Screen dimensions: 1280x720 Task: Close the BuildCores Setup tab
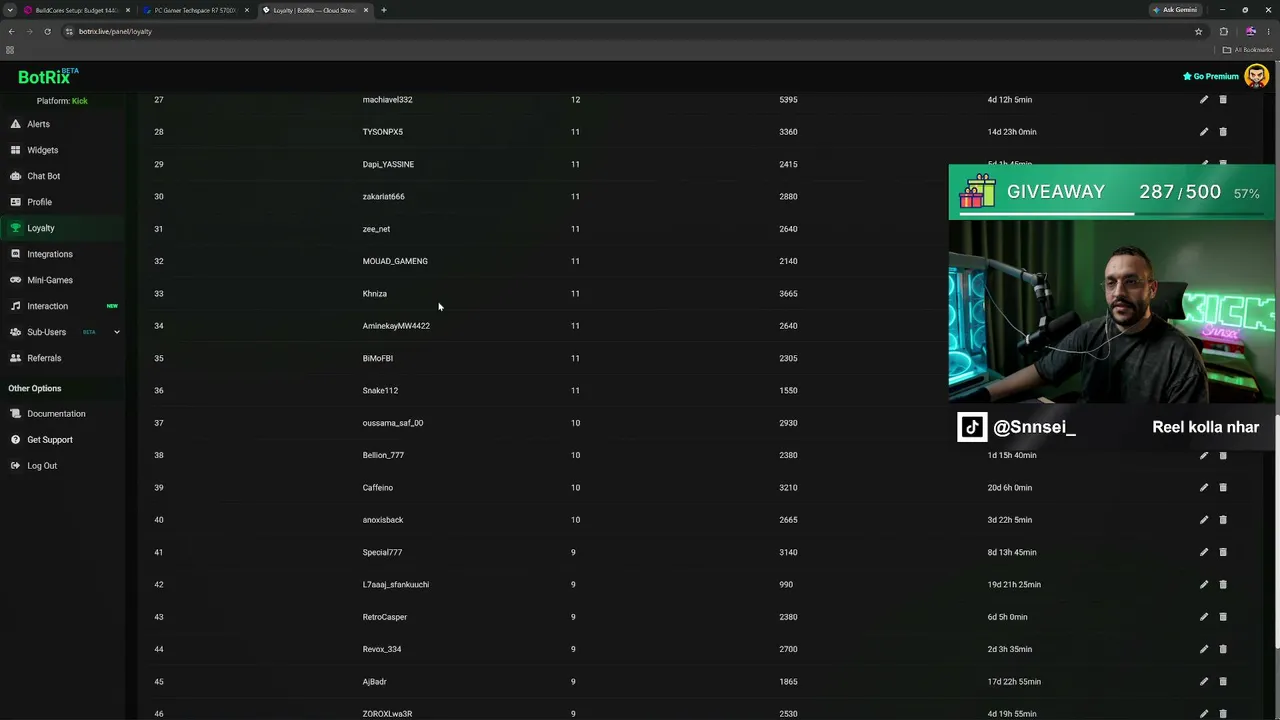(127, 10)
